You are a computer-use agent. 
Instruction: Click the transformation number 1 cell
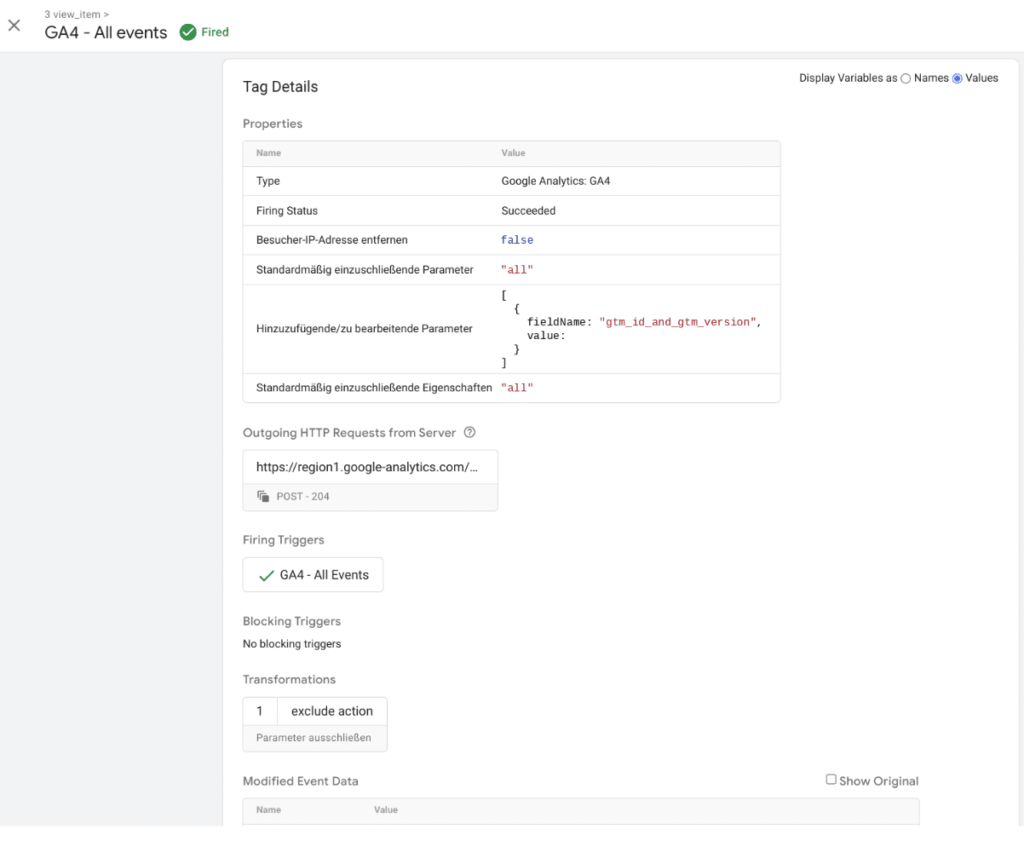(x=260, y=710)
